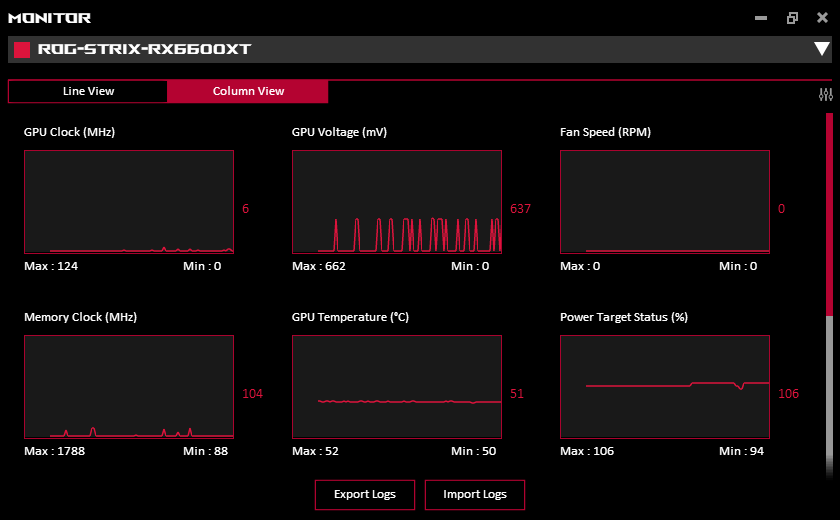The width and height of the screenshot is (840, 520).
Task: Select the Column View tab
Action: tap(248, 91)
